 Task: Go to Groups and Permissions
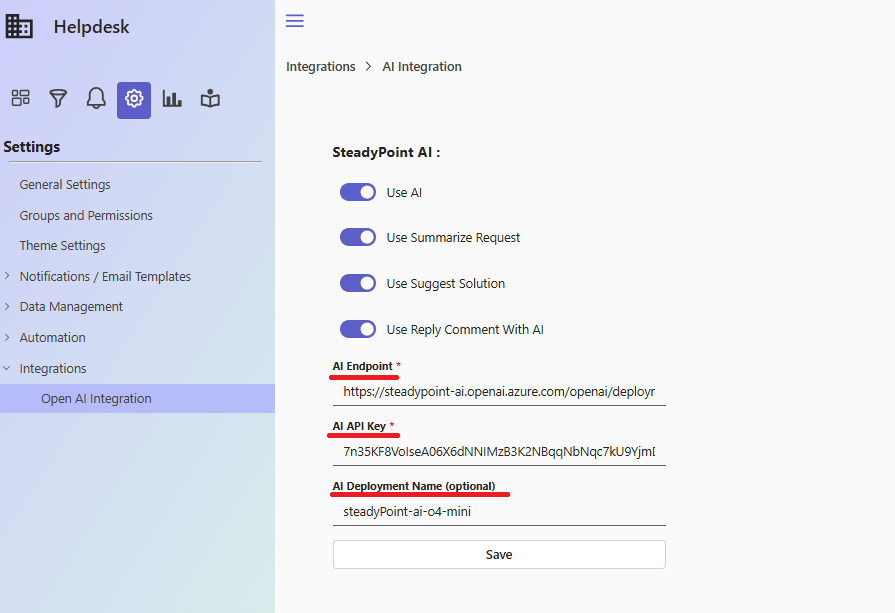(86, 215)
